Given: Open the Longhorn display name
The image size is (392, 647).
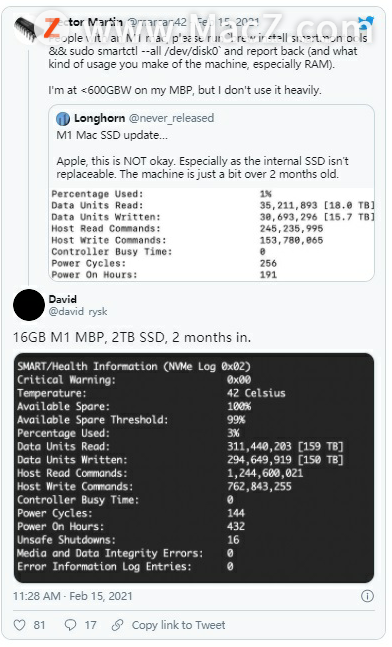Looking at the screenshot, I should tap(99, 118).
